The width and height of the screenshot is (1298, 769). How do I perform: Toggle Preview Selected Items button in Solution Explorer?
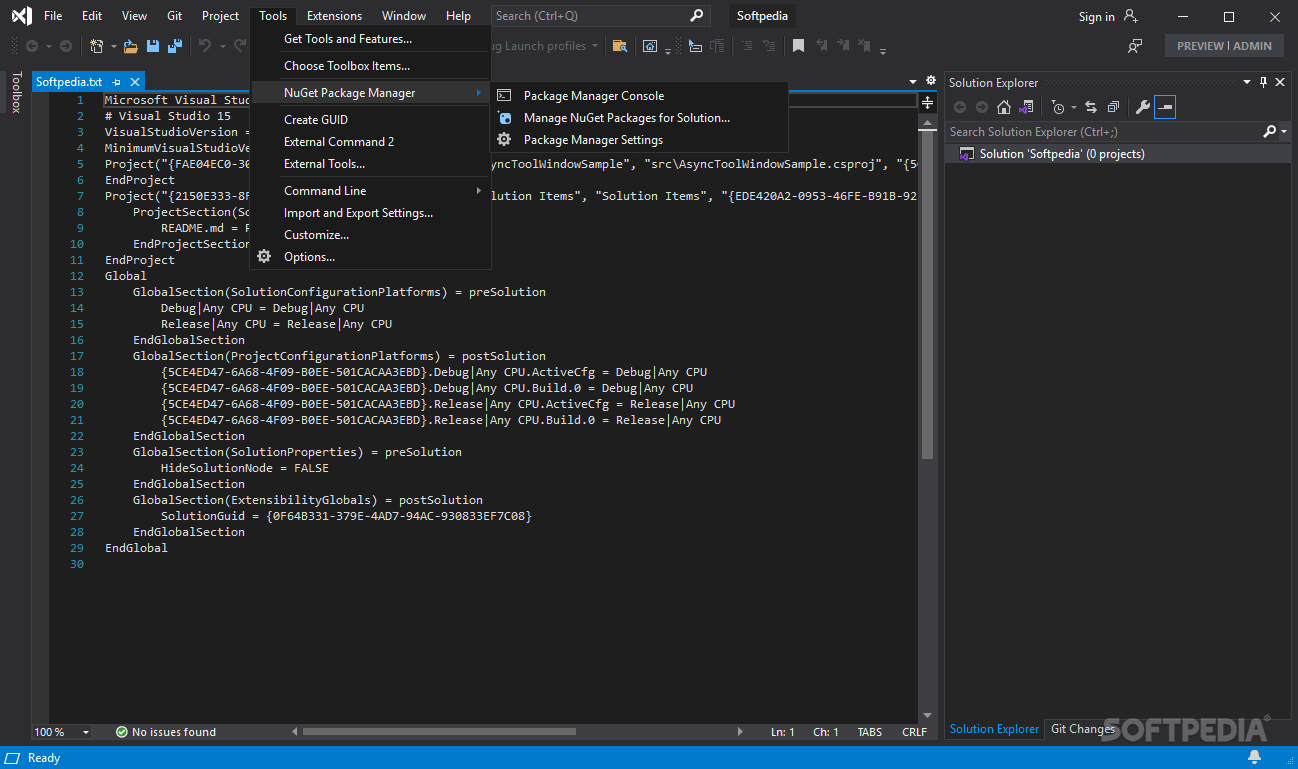[1165, 107]
